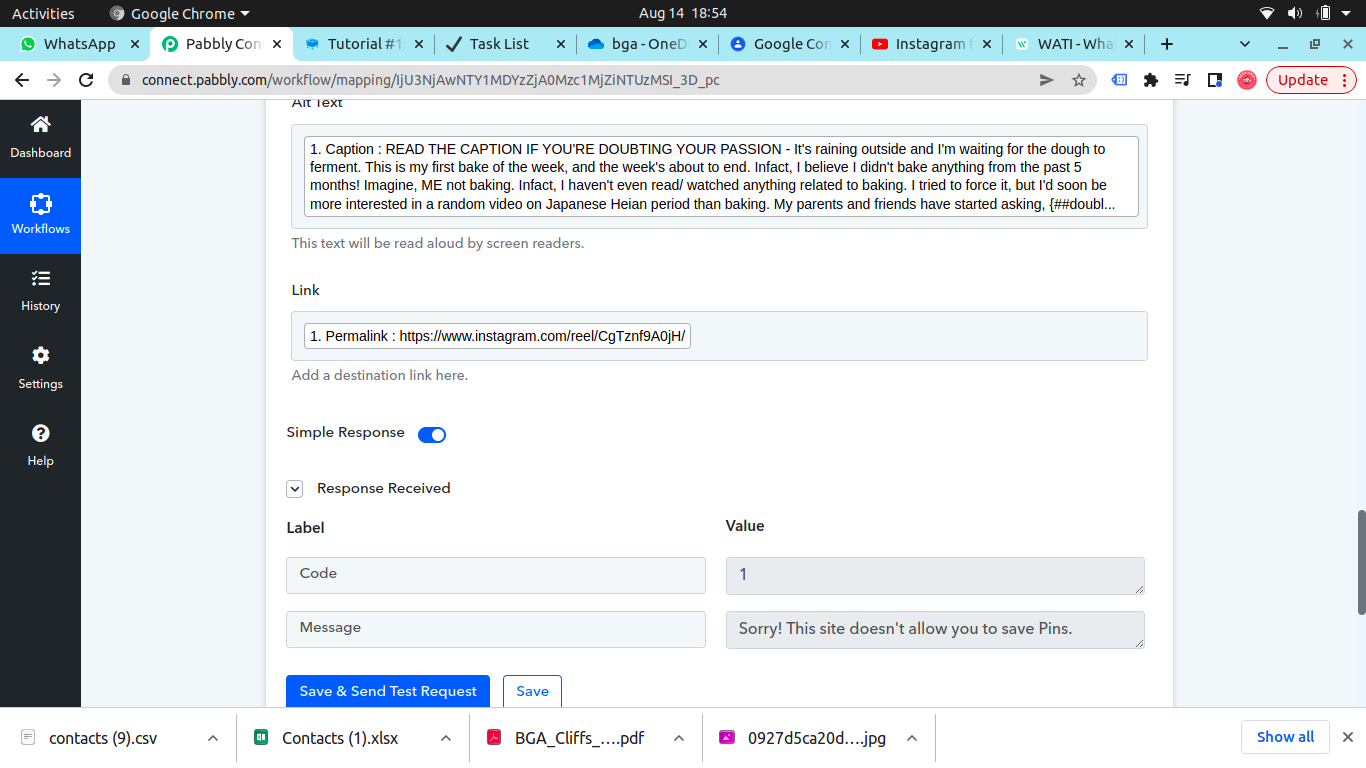Image resolution: width=1366 pixels, height=768 pixels.
Task: Click the page vertical scrollbar
Action: click(1360, 562)
